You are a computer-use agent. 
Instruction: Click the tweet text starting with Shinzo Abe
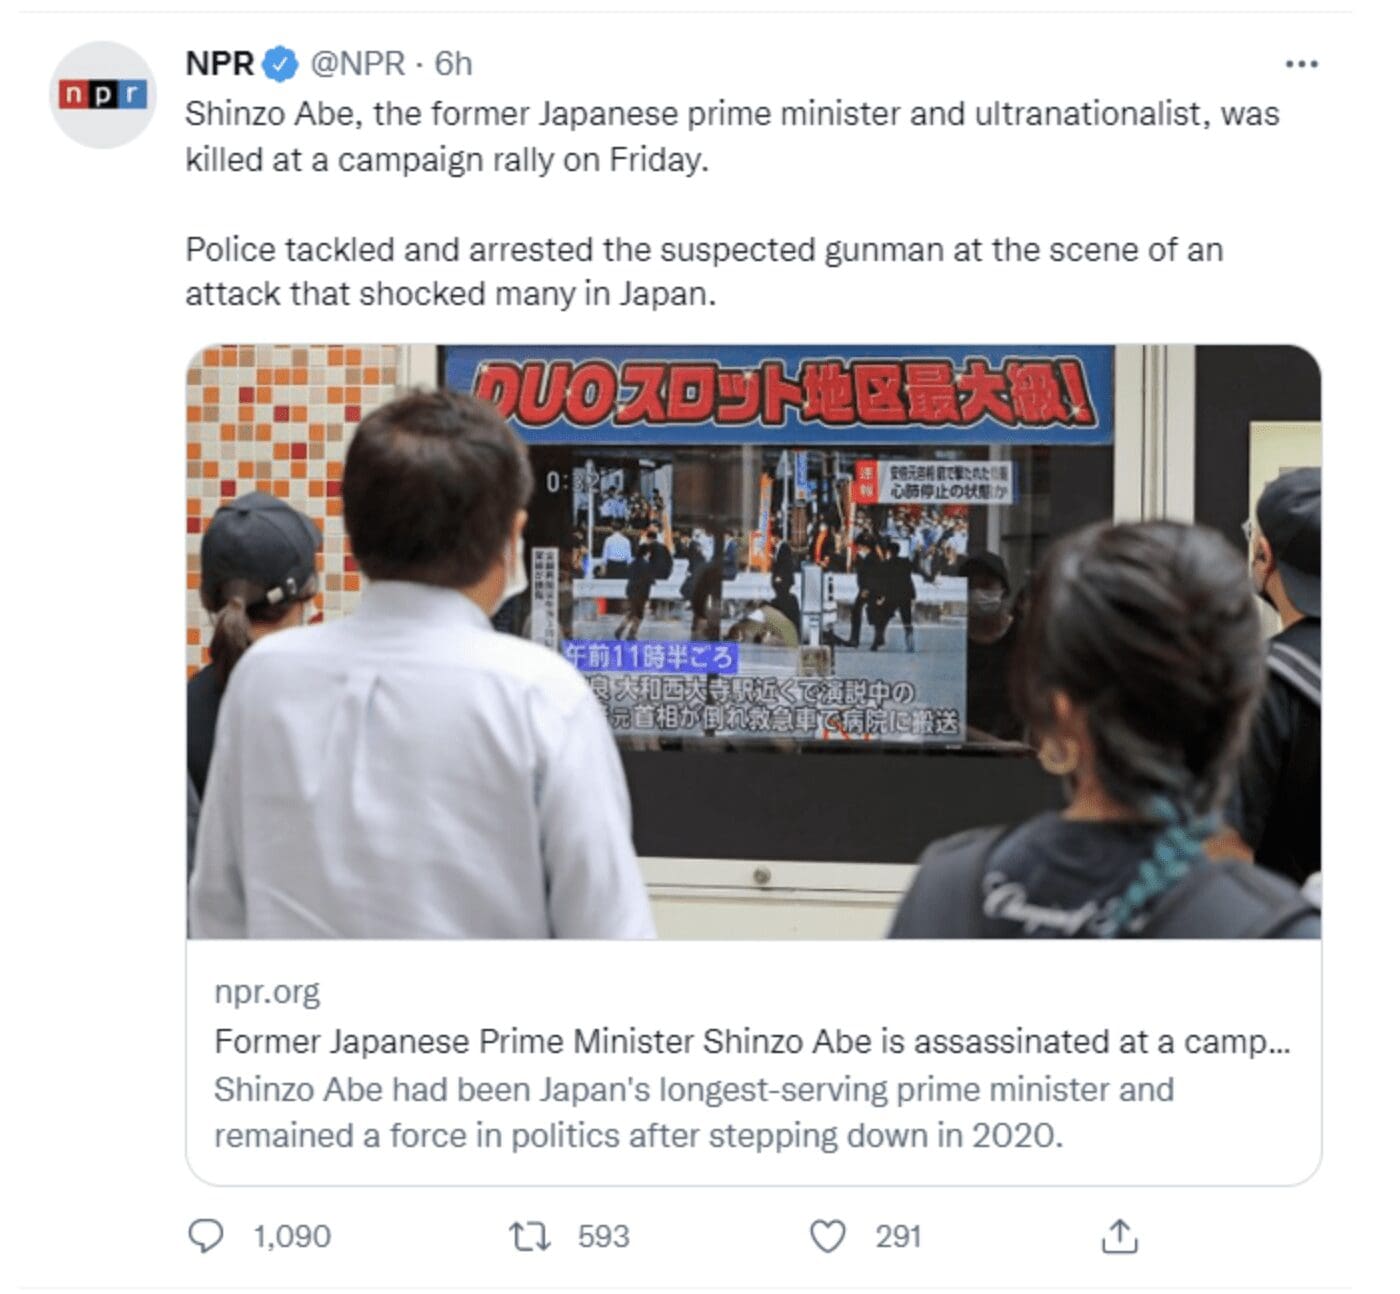tap(732, 136)
